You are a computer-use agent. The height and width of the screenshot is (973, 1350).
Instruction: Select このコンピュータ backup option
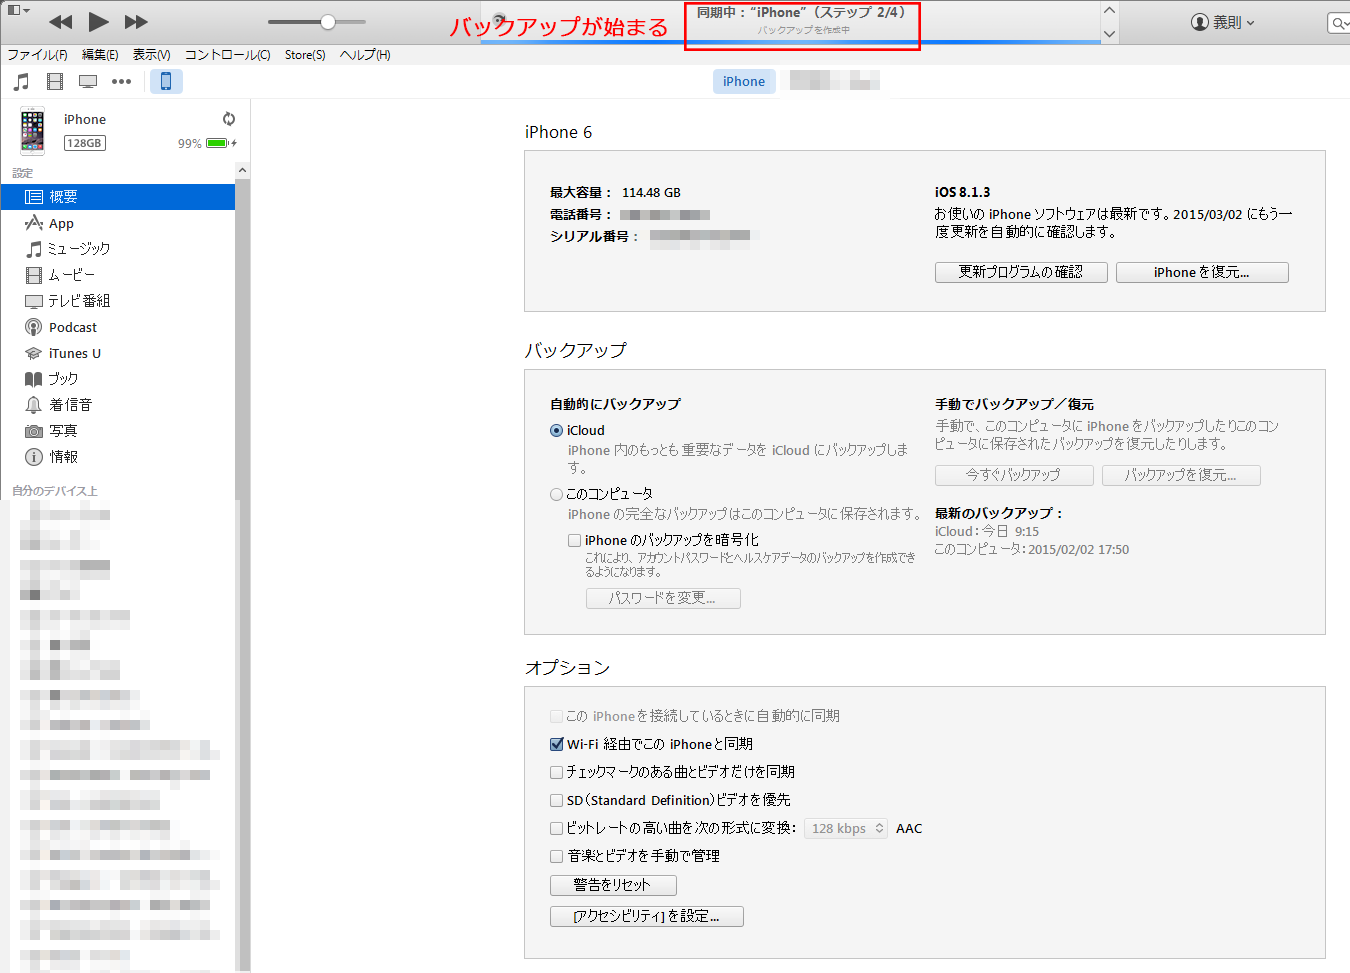click(556, 494)
